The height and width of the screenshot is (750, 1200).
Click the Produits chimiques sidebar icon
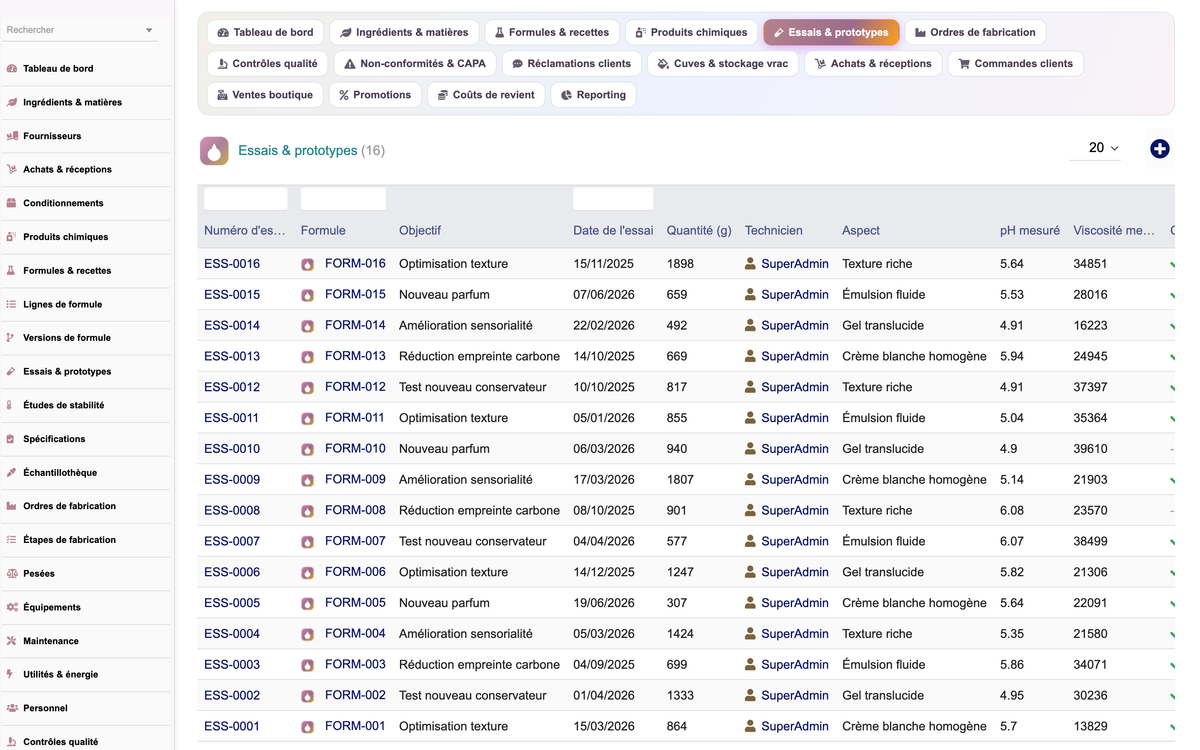[12, 237]
